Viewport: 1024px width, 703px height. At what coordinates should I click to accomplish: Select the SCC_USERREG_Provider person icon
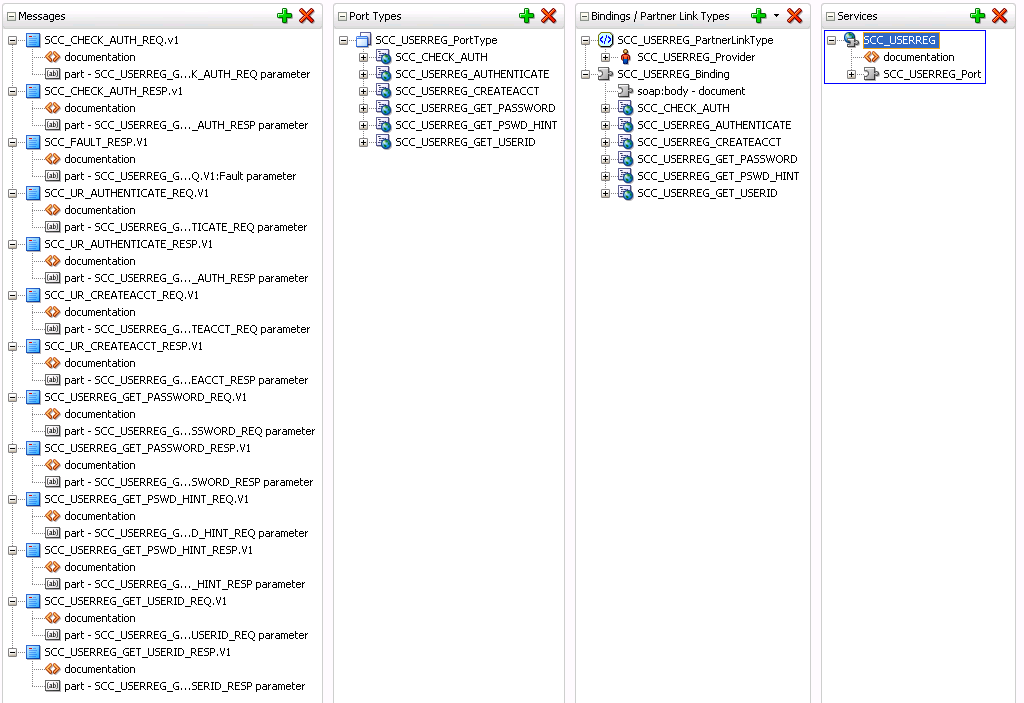pos(625,57)
